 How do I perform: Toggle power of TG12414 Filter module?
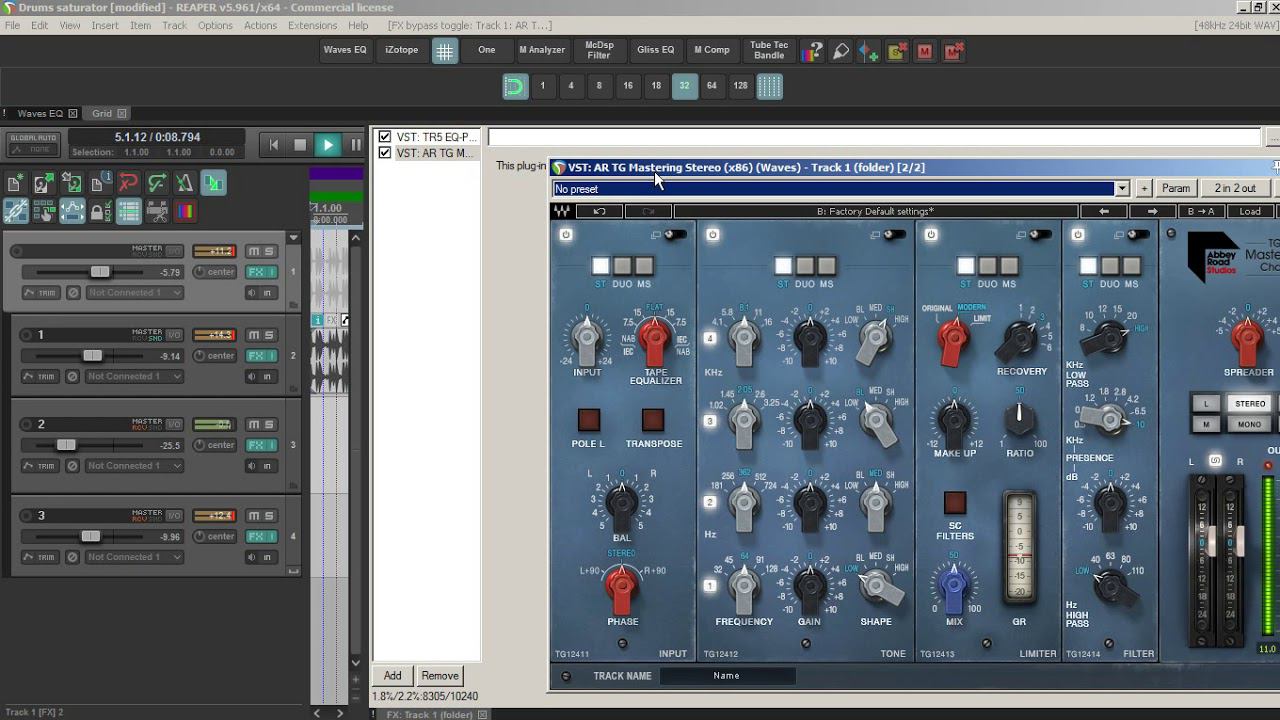[x=1078, y=235]
